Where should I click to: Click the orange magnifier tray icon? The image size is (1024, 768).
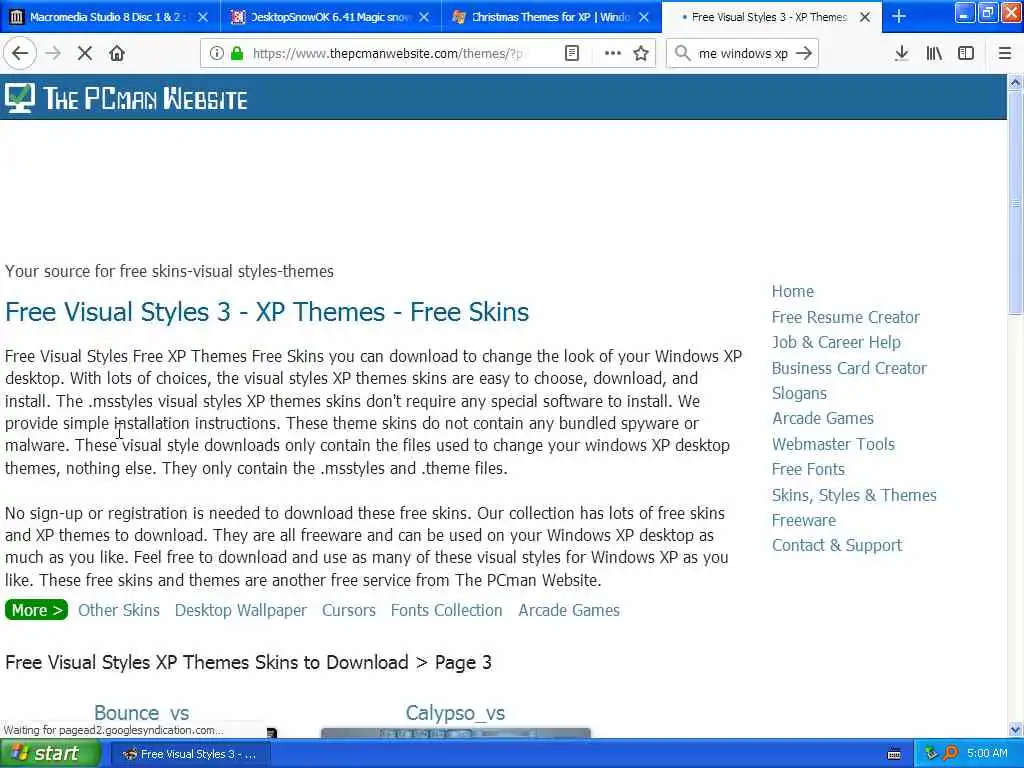951,754
